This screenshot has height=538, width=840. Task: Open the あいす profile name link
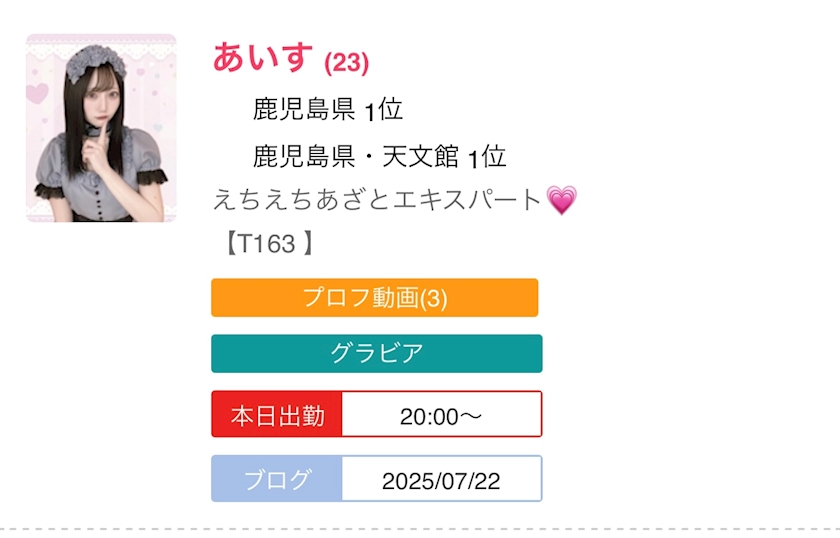(263, 58)
